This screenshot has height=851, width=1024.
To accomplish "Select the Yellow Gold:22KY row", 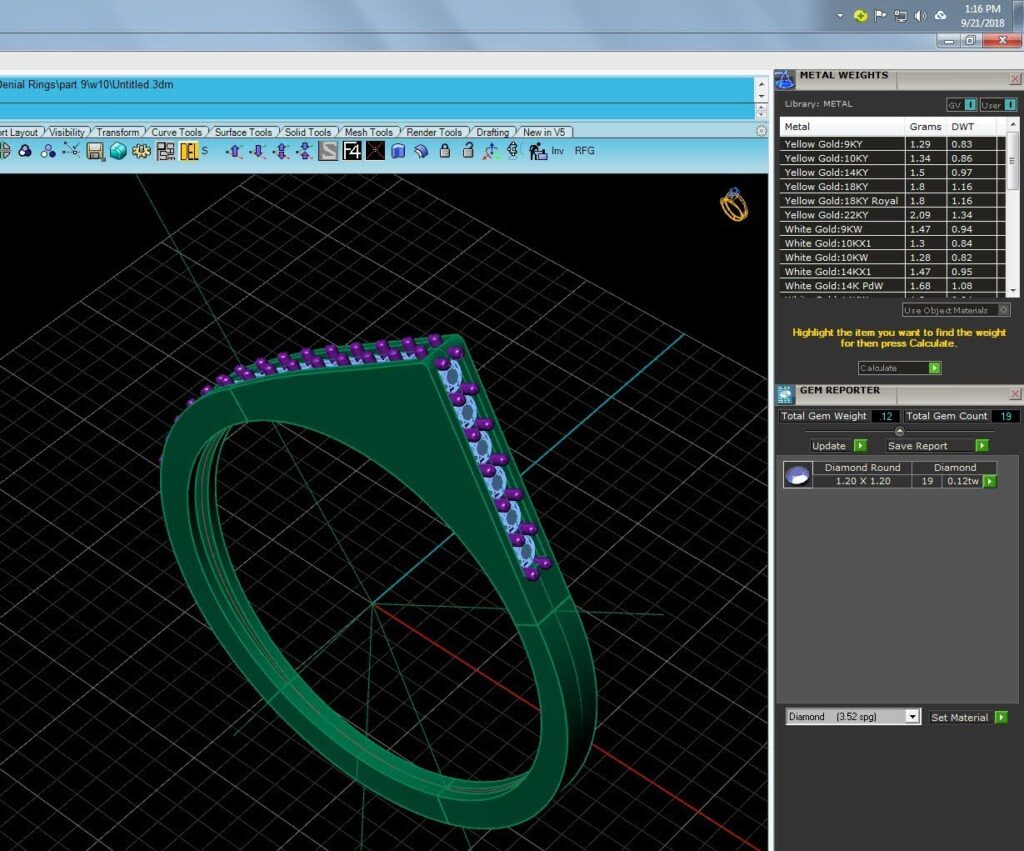I will [892, 215].
